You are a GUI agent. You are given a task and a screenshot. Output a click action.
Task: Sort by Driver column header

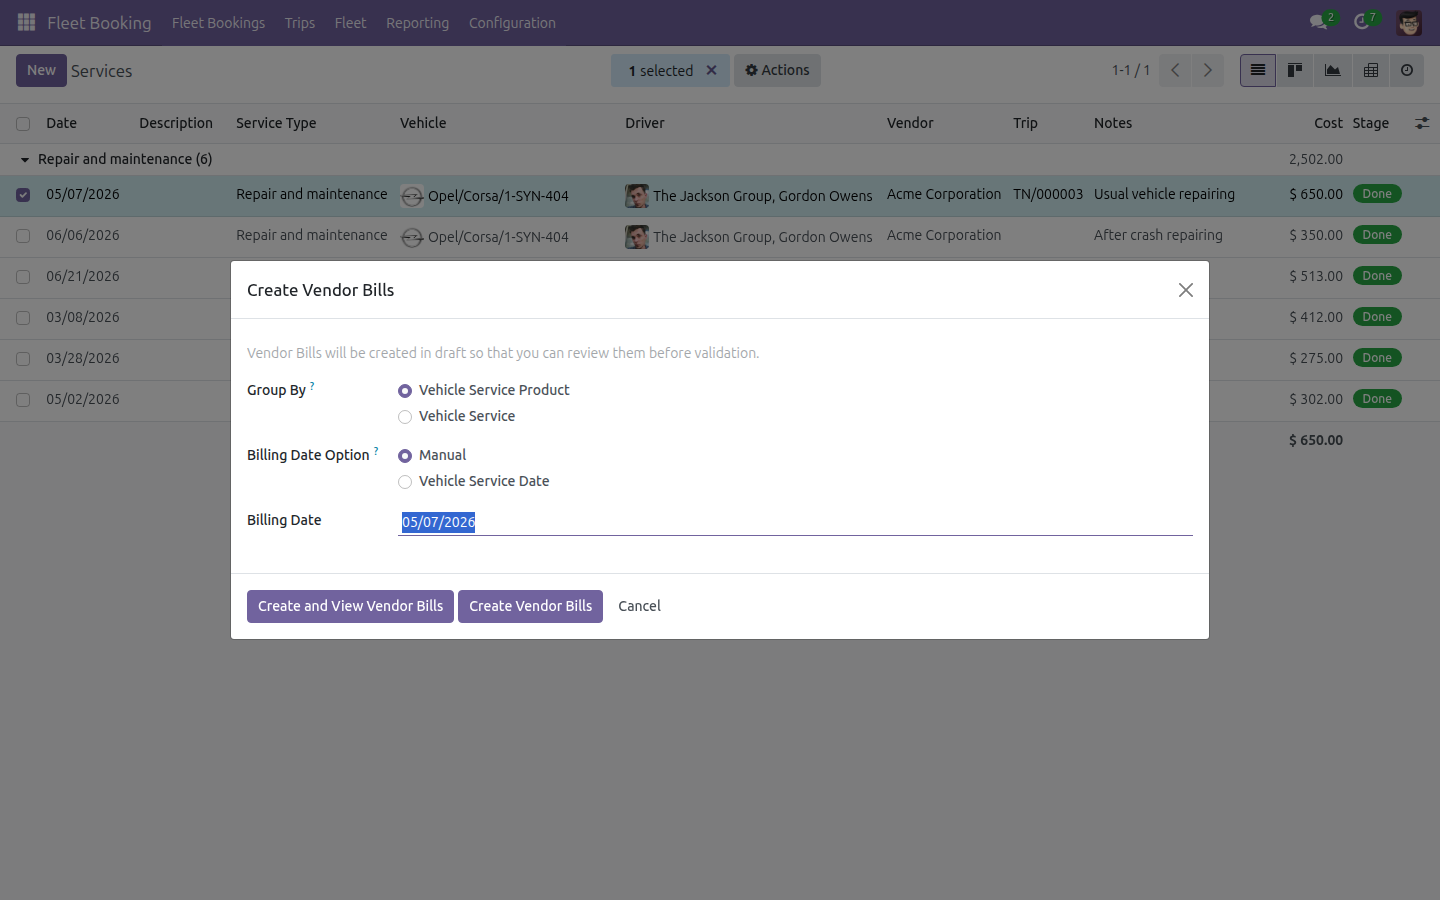(645, 123)
